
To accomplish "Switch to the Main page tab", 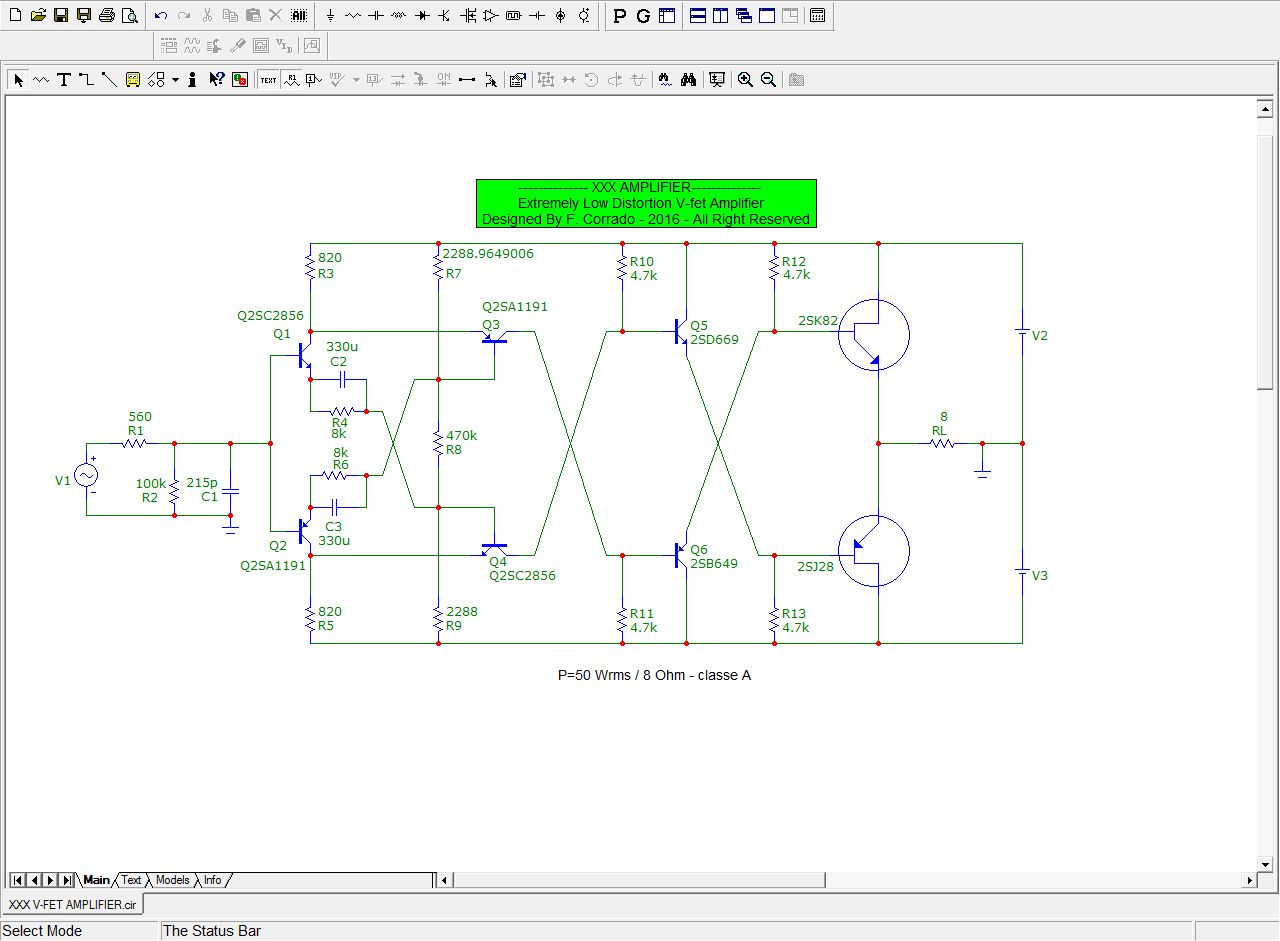I will [96, 880].
